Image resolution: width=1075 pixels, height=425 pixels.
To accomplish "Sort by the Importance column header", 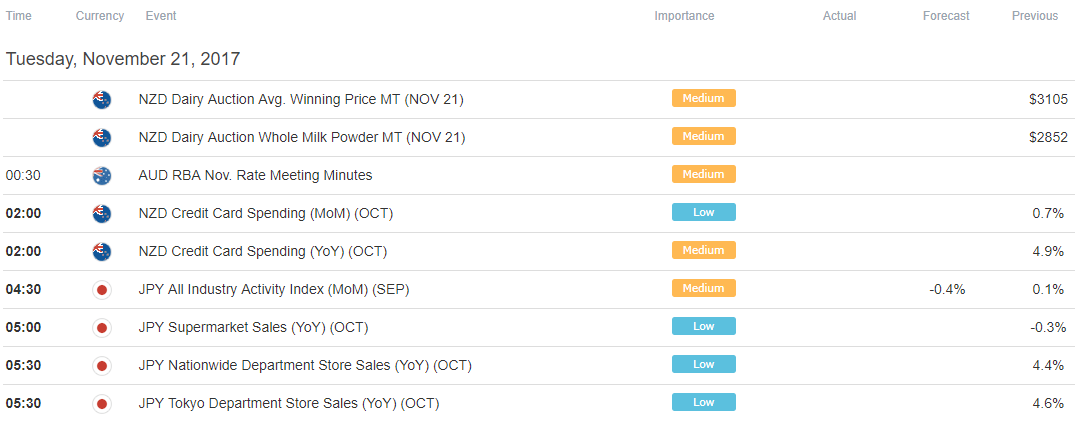I will (x=684, y=16).
